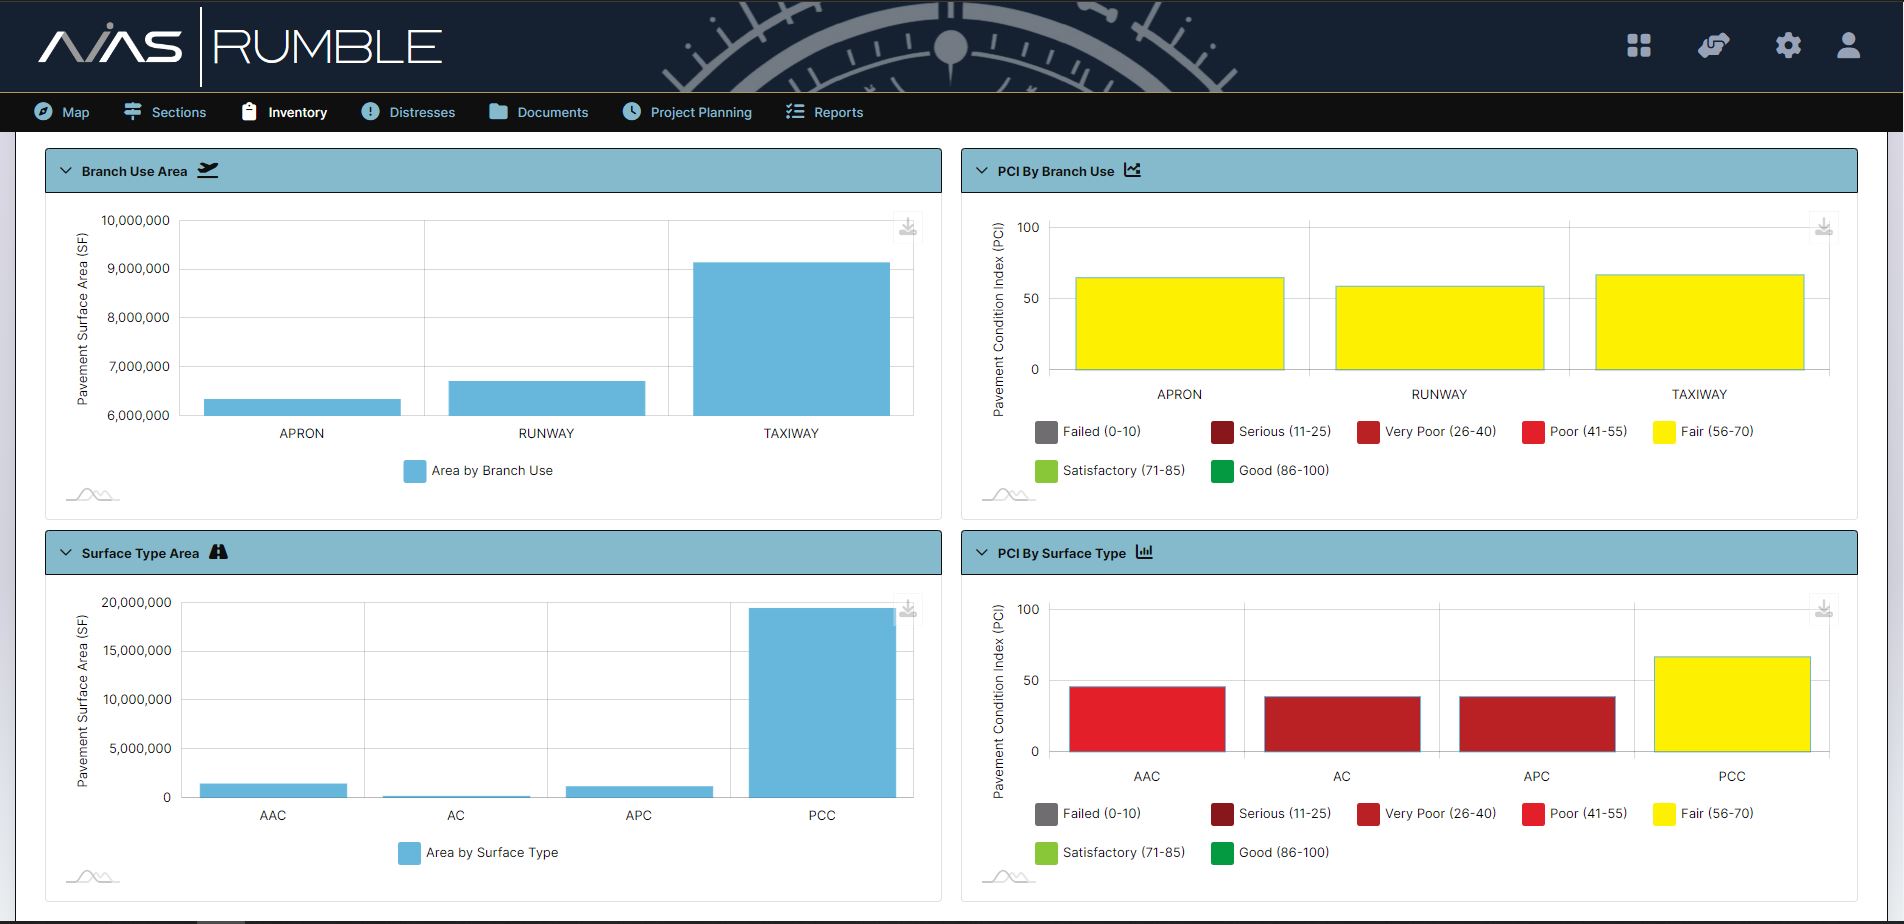This screenshot has height=924, width=1904.
Task: Click the clipboard icon beside Inventory
Action: (249, 111)
